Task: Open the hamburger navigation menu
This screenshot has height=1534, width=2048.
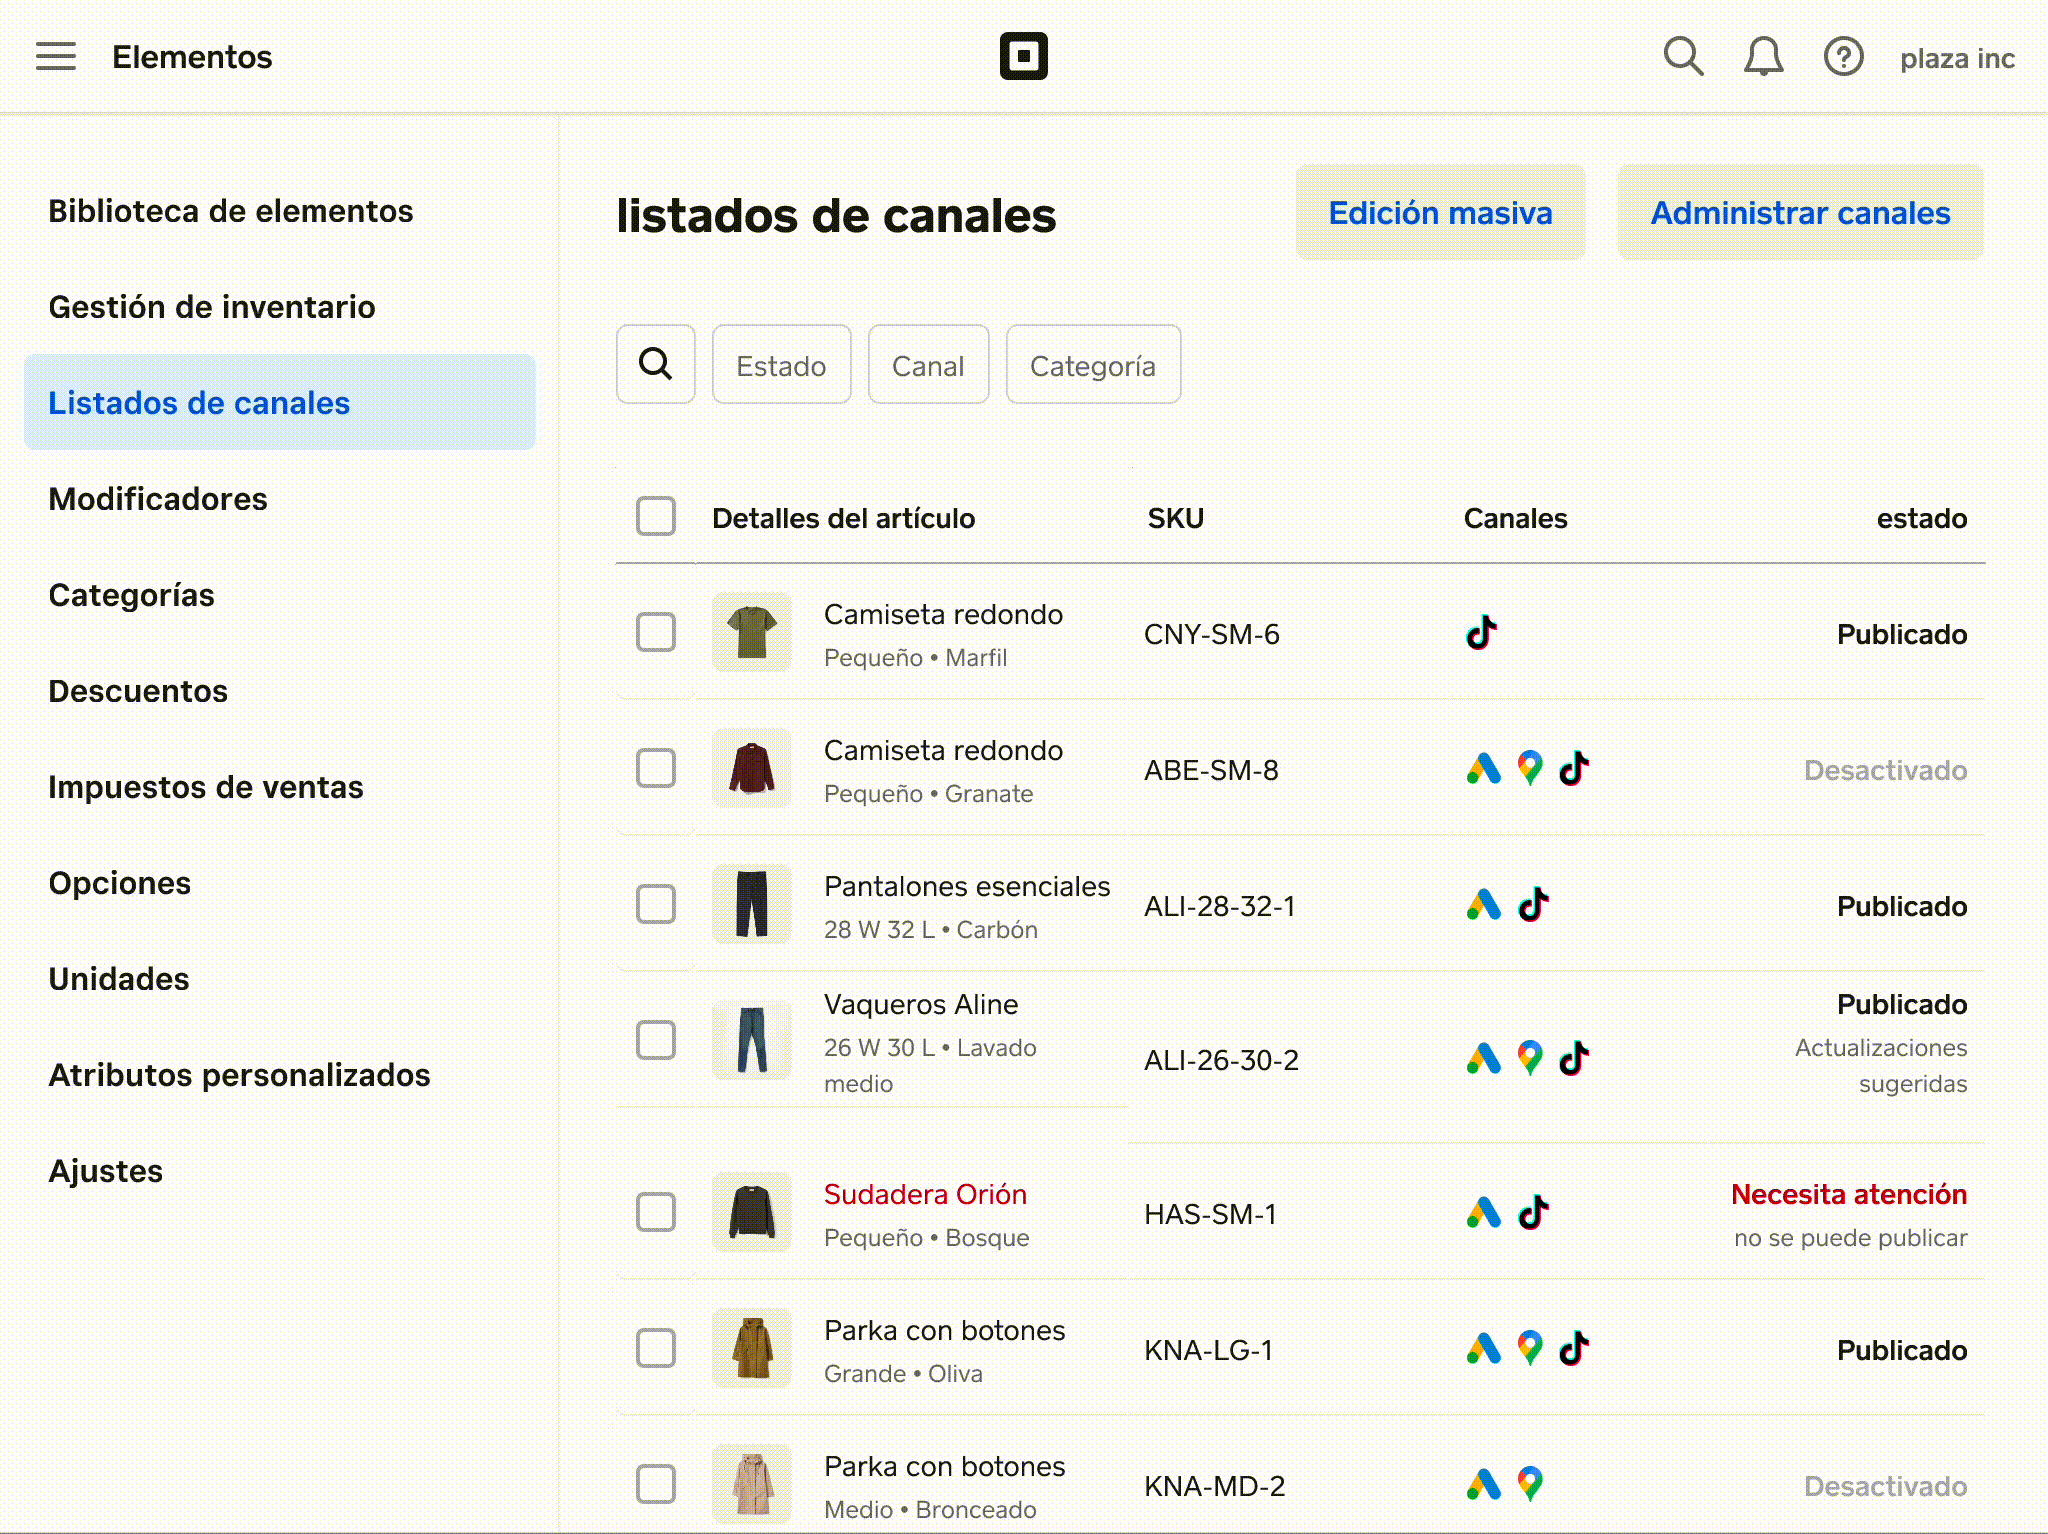Action: [56, 57]
